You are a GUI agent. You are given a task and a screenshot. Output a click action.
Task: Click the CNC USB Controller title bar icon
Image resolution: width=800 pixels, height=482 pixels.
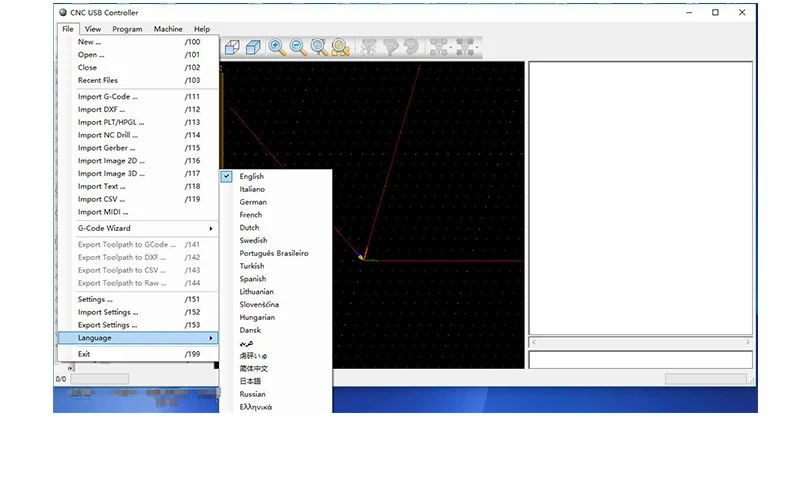coord(63,12)
